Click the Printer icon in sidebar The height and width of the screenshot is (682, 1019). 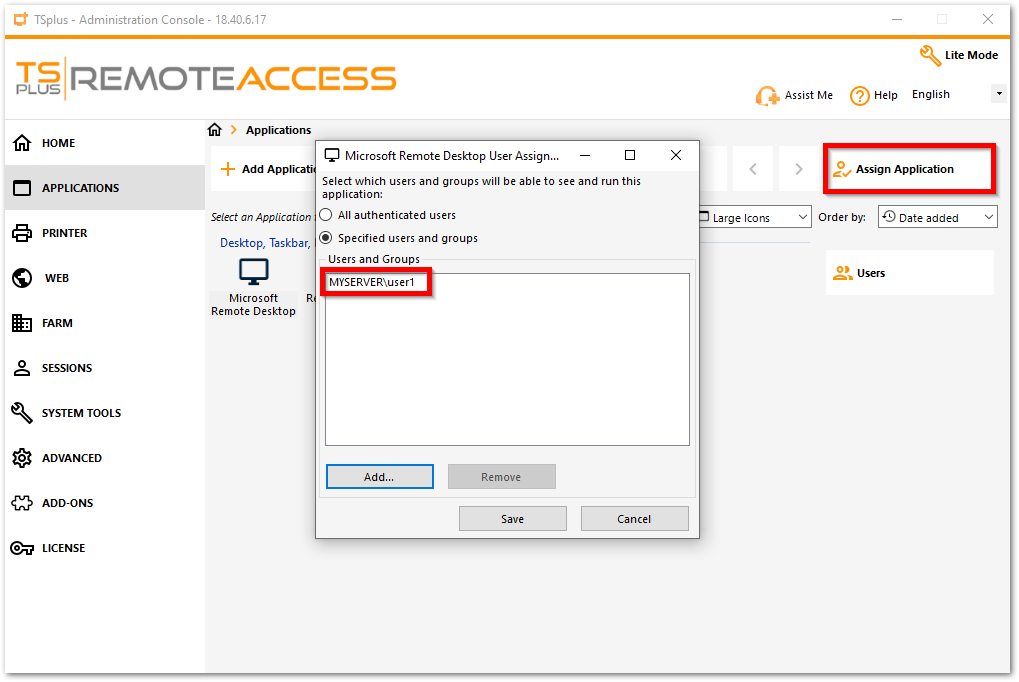[x=22, y=233]
